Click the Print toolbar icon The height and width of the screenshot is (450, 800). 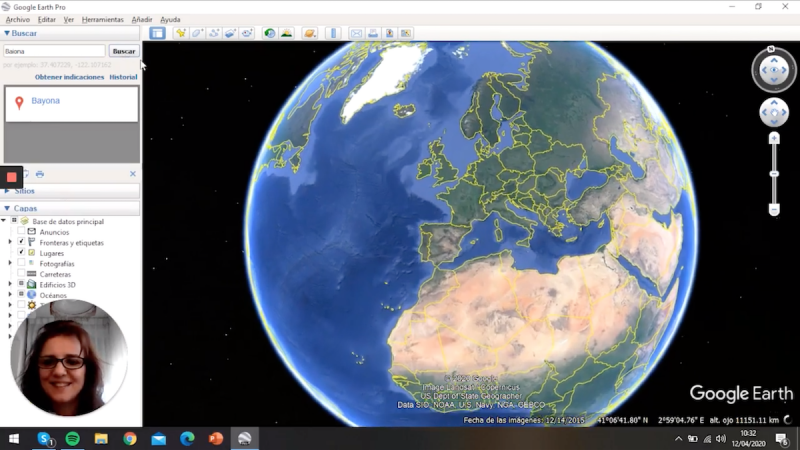coord(373,33)
